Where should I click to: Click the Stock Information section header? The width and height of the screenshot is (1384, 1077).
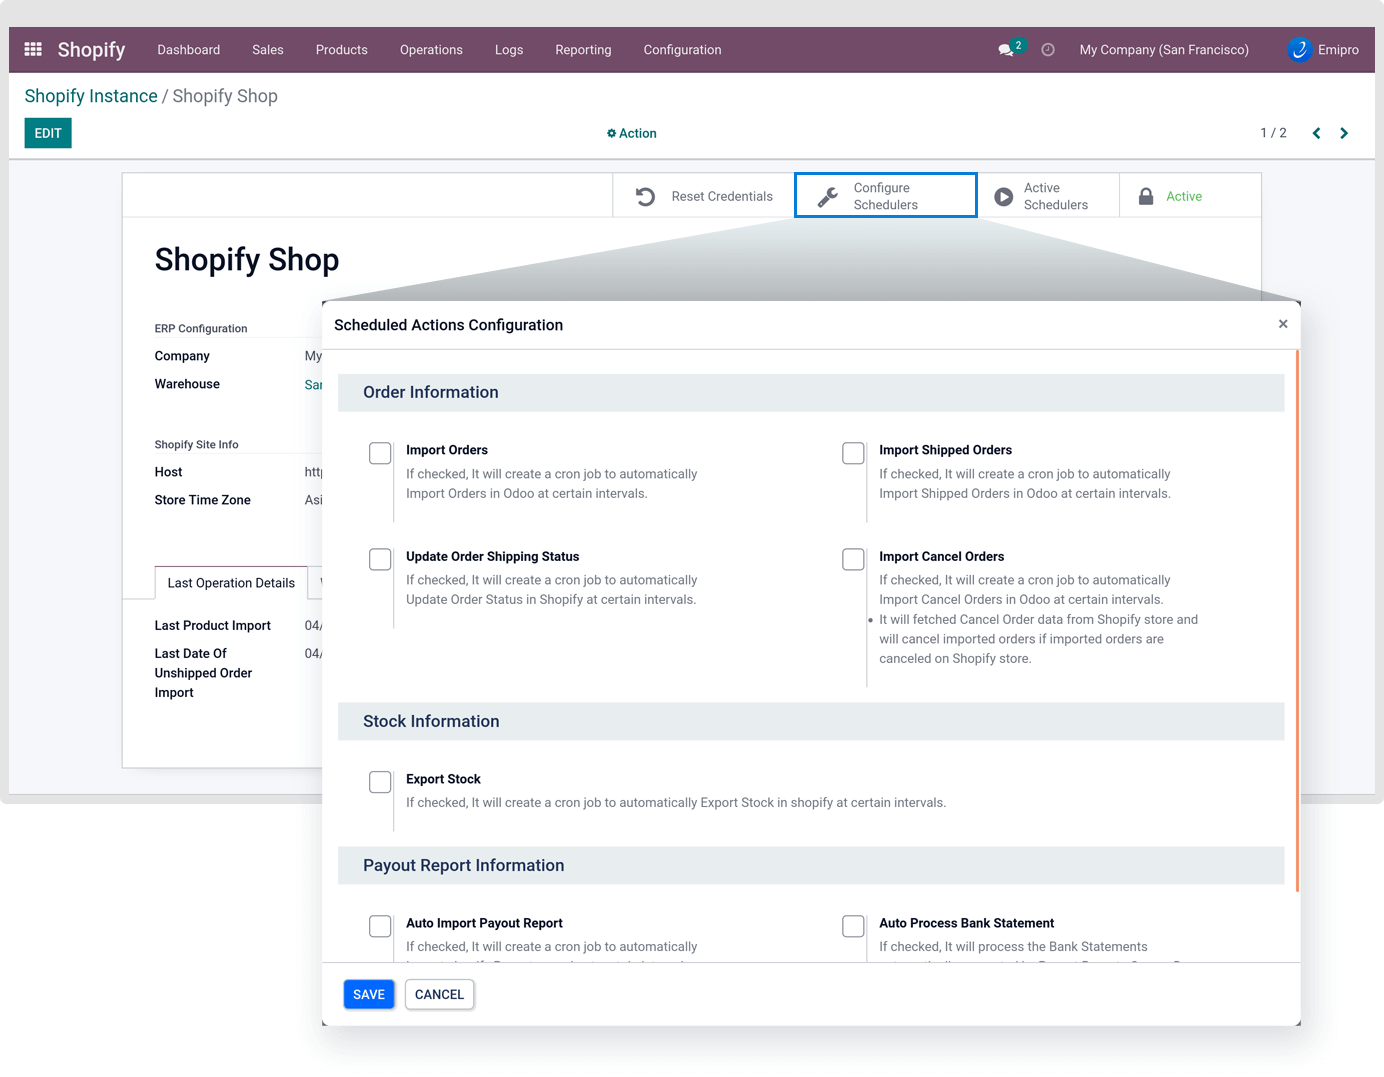[x=811, y=721]
